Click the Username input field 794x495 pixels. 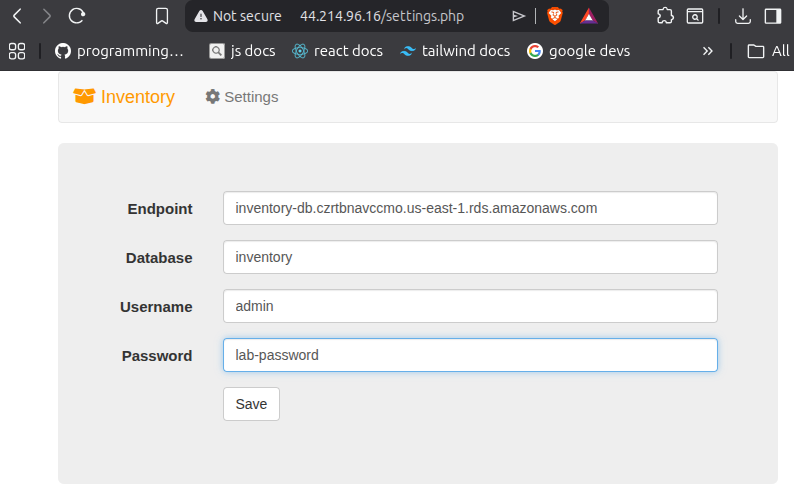pyautogui.click(x=470, y=306)
